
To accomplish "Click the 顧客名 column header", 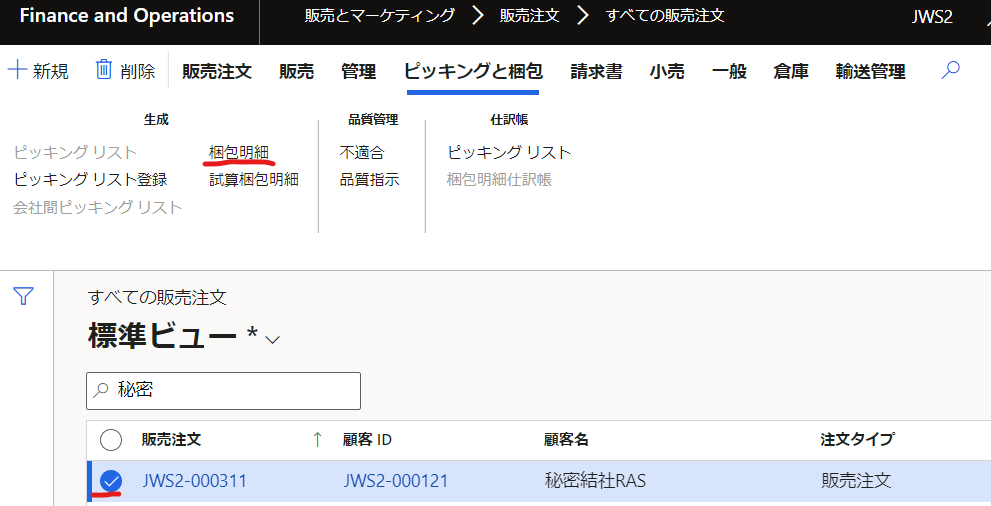I will 566,440.
